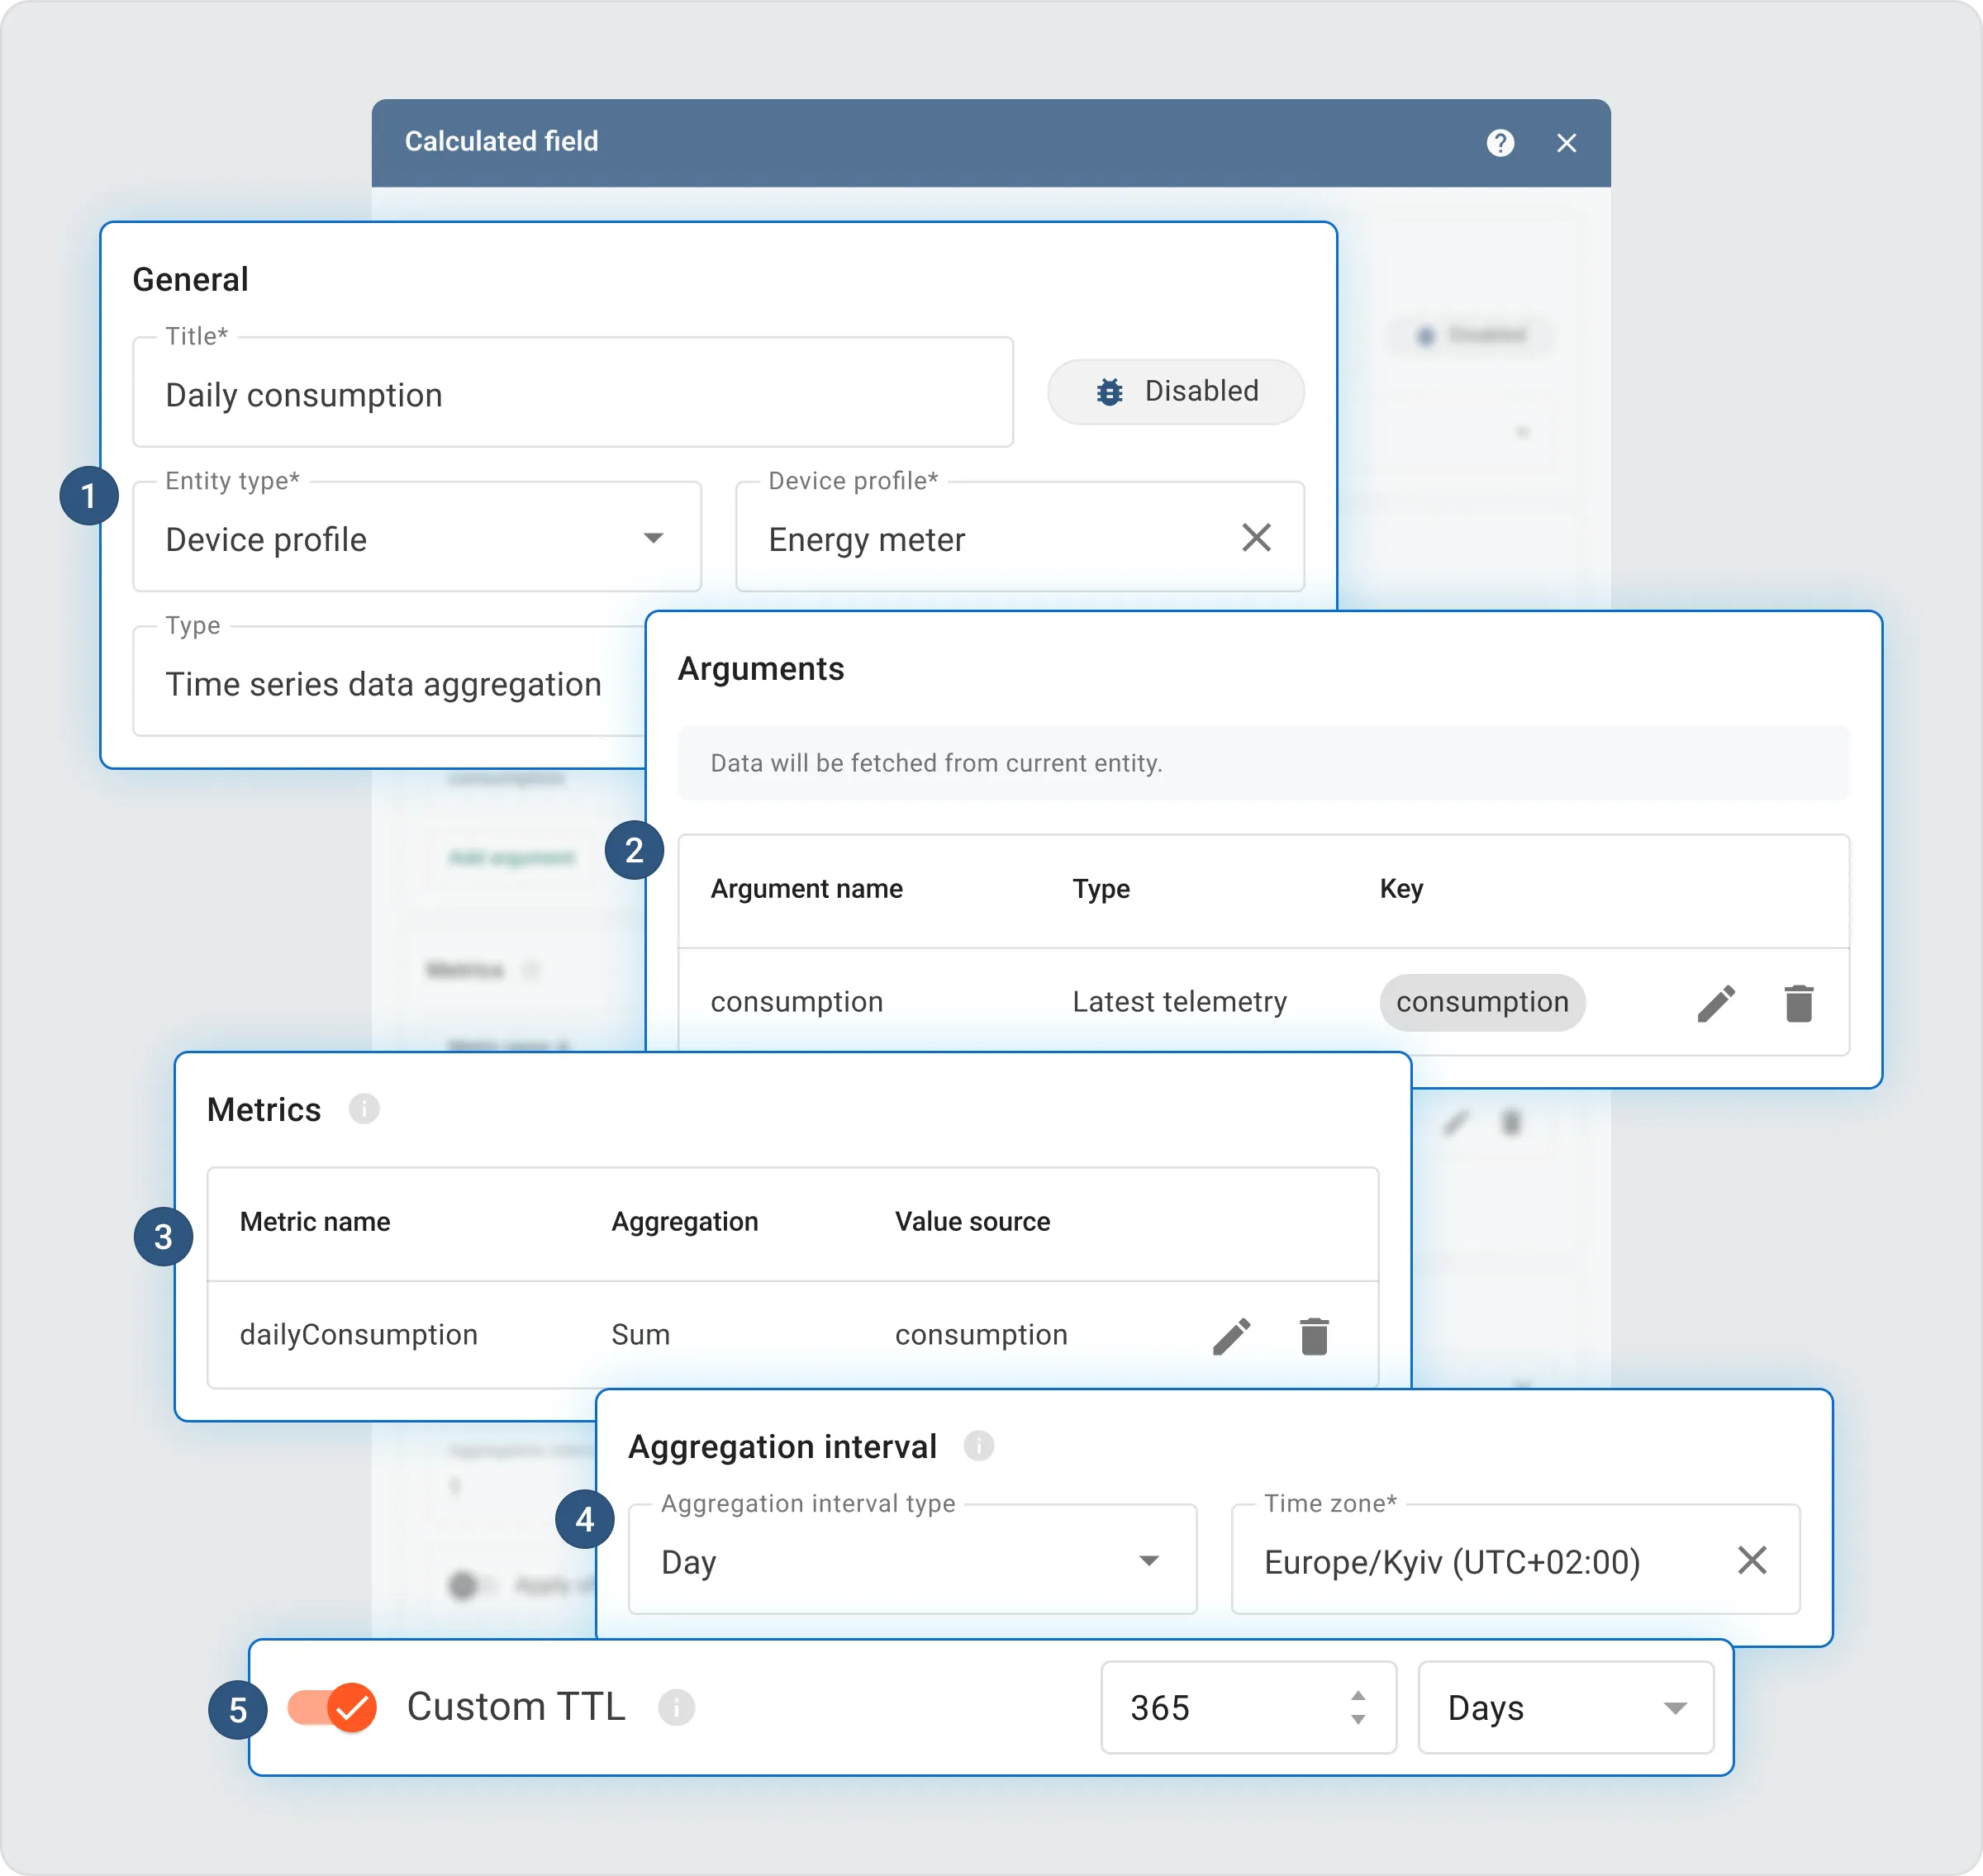Delete the dailyConsumption metric
1983x1876 pixels.
[1314, 1336]
